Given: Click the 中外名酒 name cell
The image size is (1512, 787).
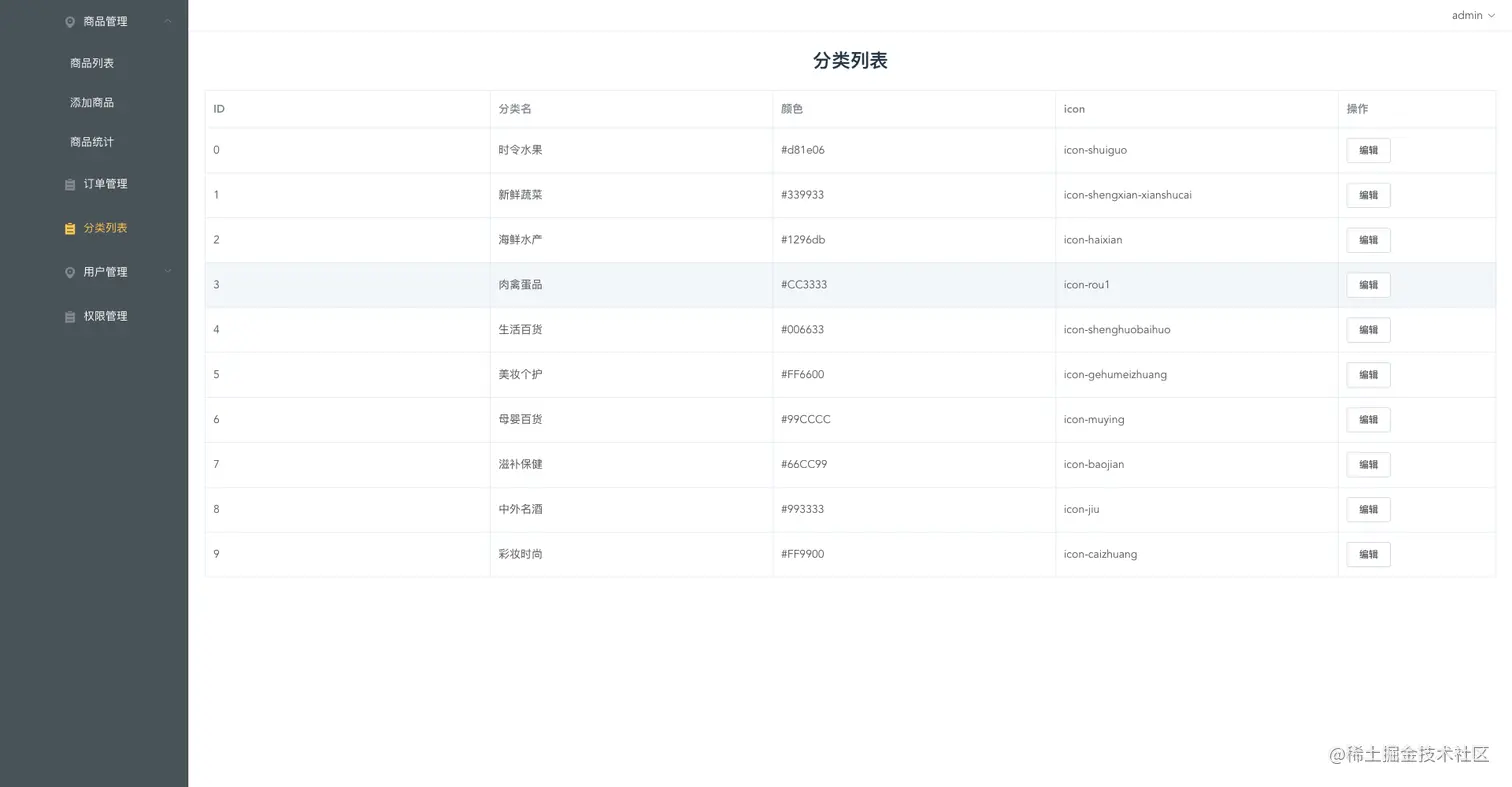Looking at the screenshot, I should point(631,510).
